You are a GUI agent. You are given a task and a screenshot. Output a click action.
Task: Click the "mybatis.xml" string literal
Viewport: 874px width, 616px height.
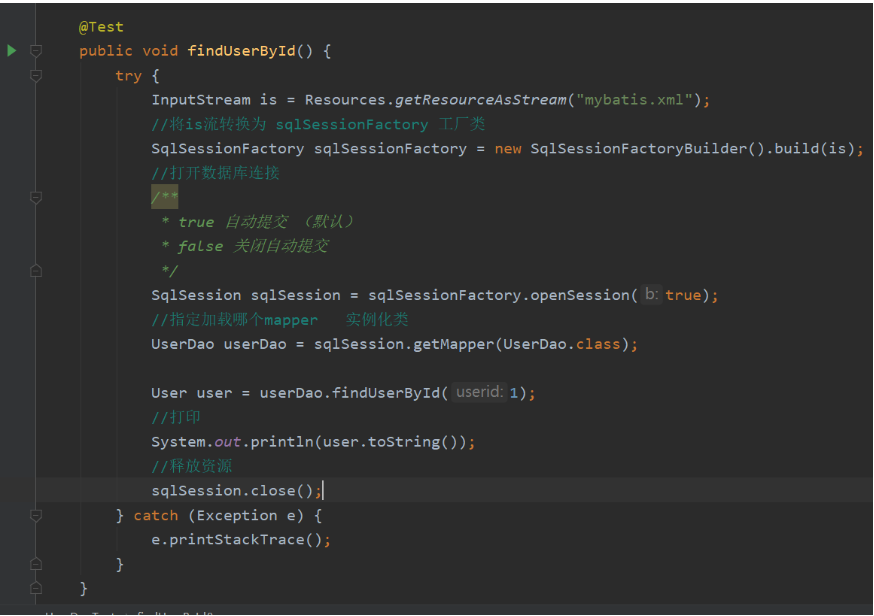pyautogui.click(x=634, y=100)
